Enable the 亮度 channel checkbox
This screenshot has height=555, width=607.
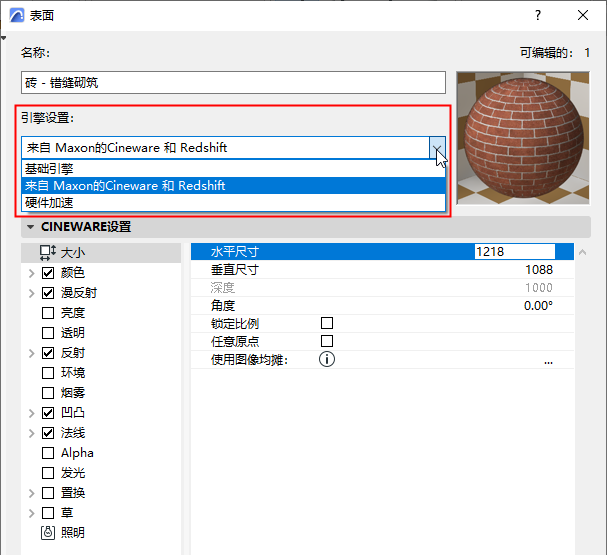tap(48, 313)
